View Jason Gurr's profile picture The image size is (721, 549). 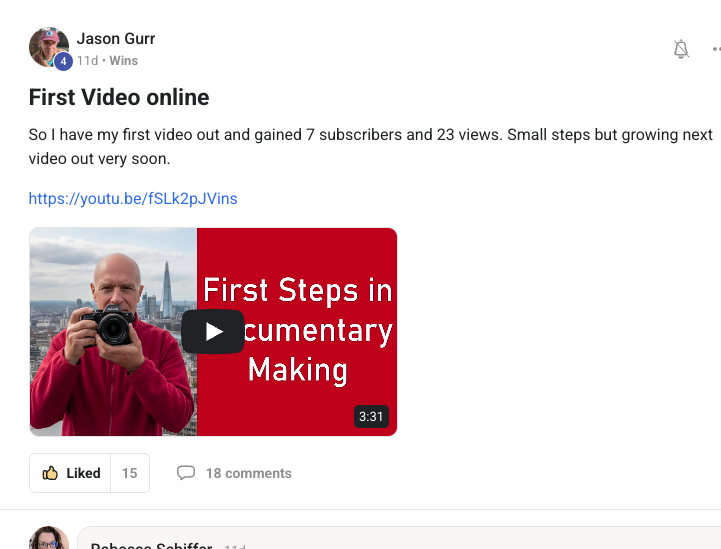tap(49, 47)
